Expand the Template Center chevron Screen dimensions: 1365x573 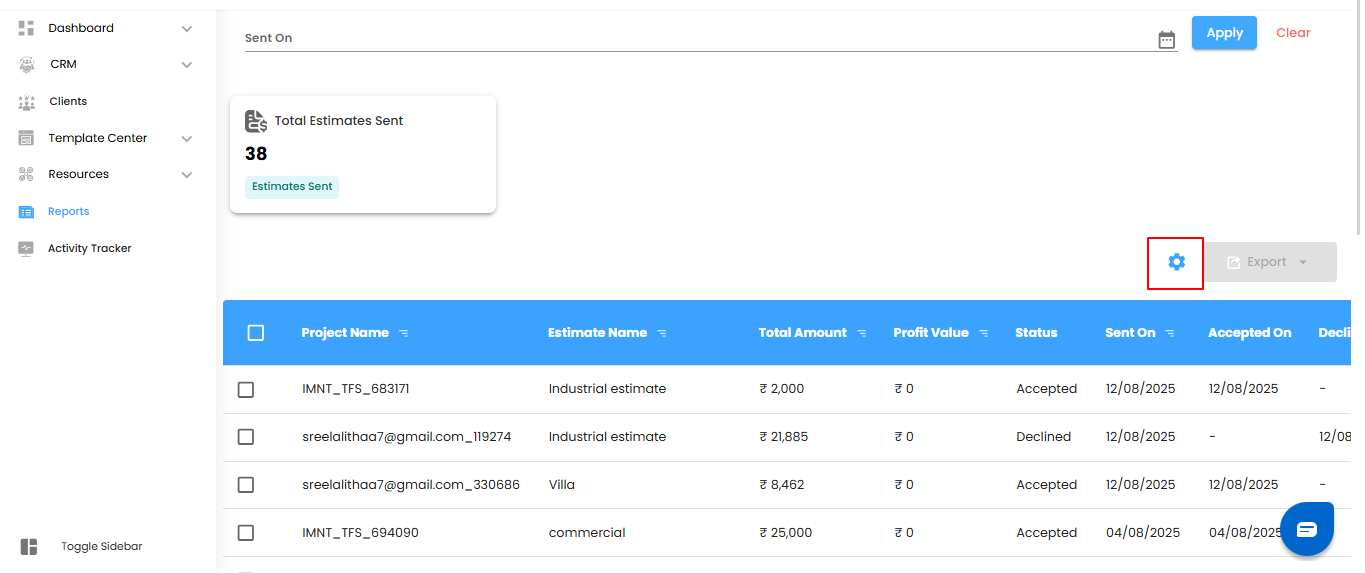[x=186, y=139]
